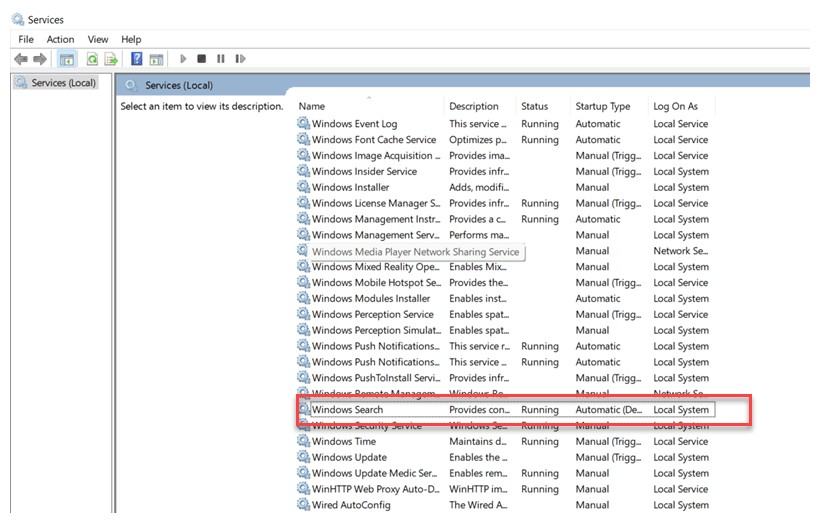Select the Windows Update service
Viewport: 820px width, 523px height.
[x=505, y=458]
